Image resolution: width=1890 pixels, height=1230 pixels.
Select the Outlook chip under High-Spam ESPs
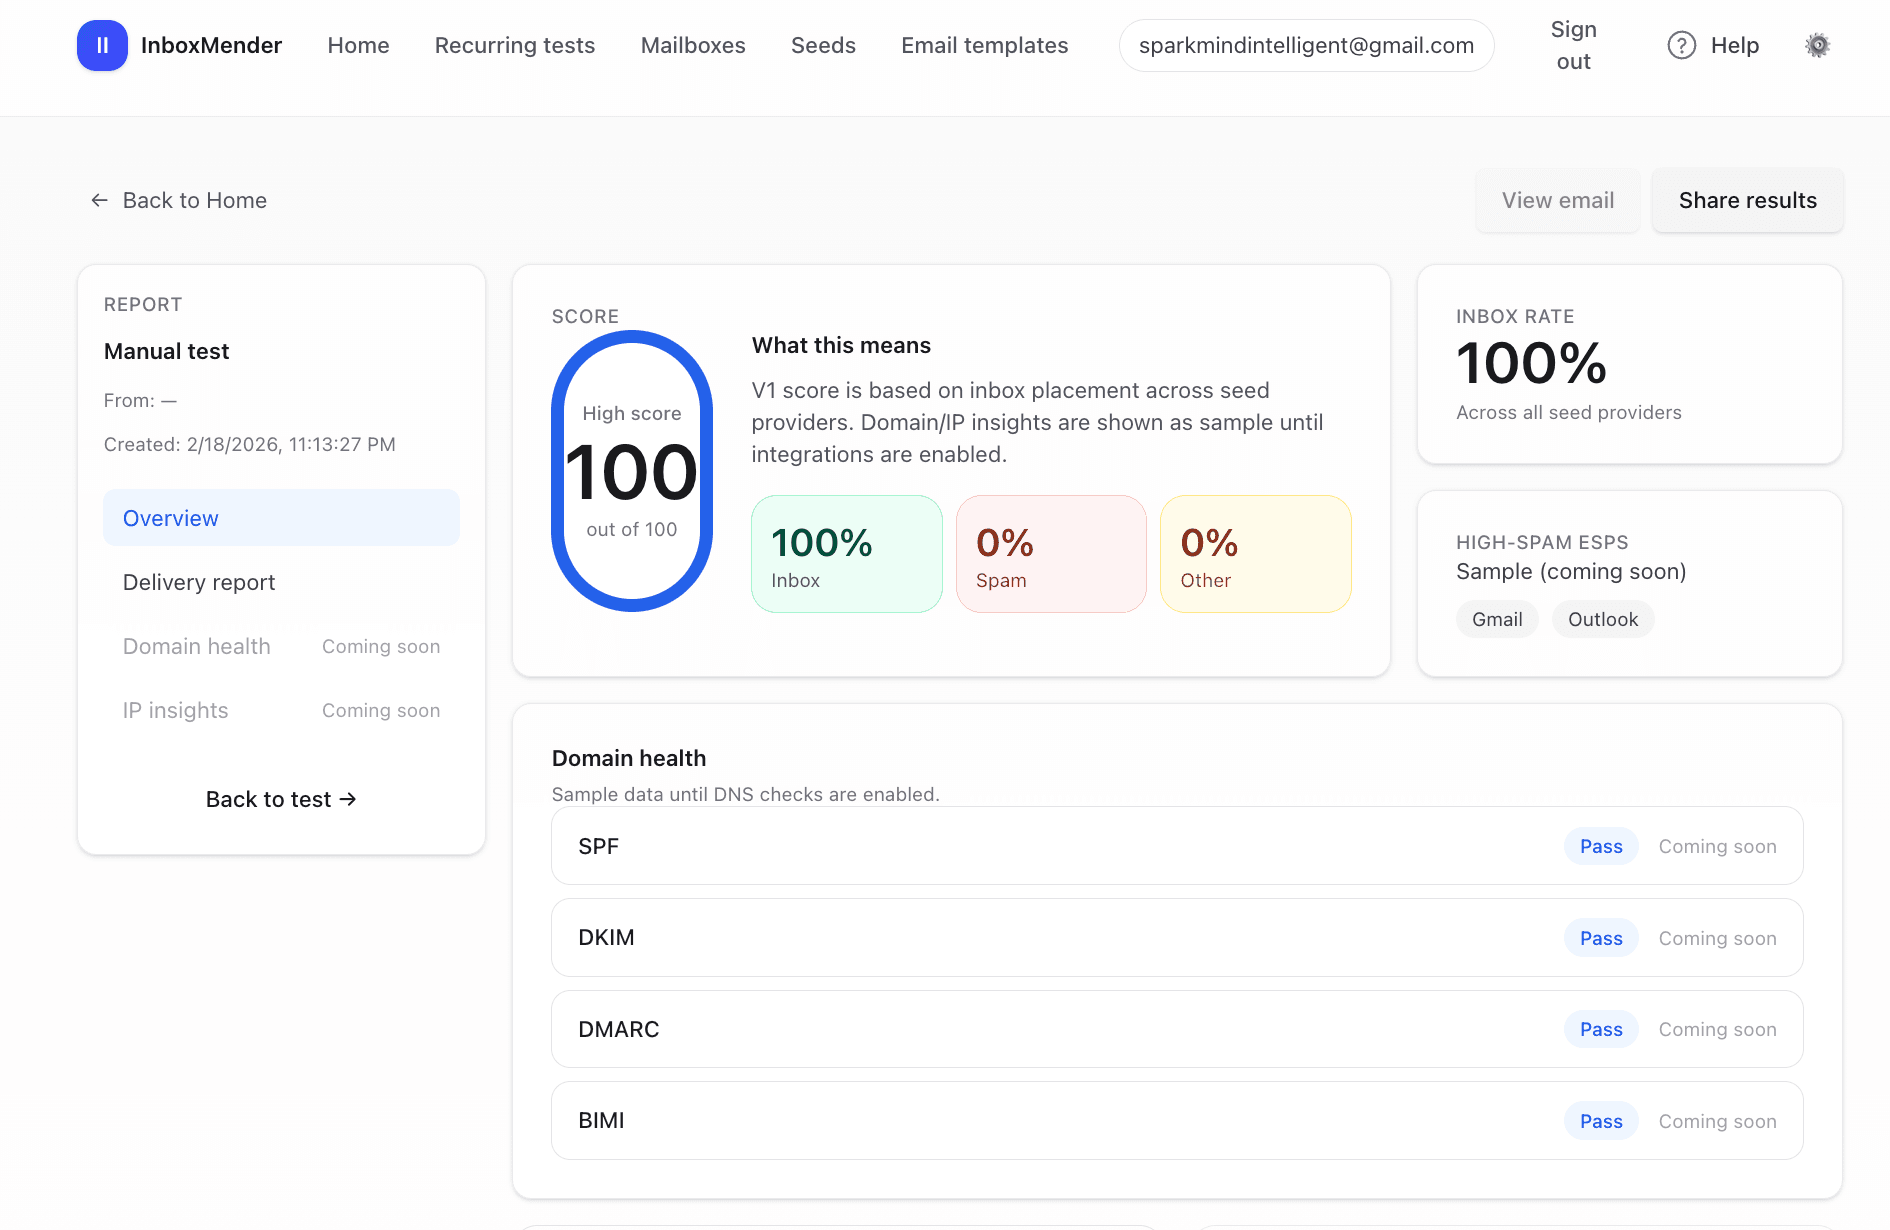1603,619
